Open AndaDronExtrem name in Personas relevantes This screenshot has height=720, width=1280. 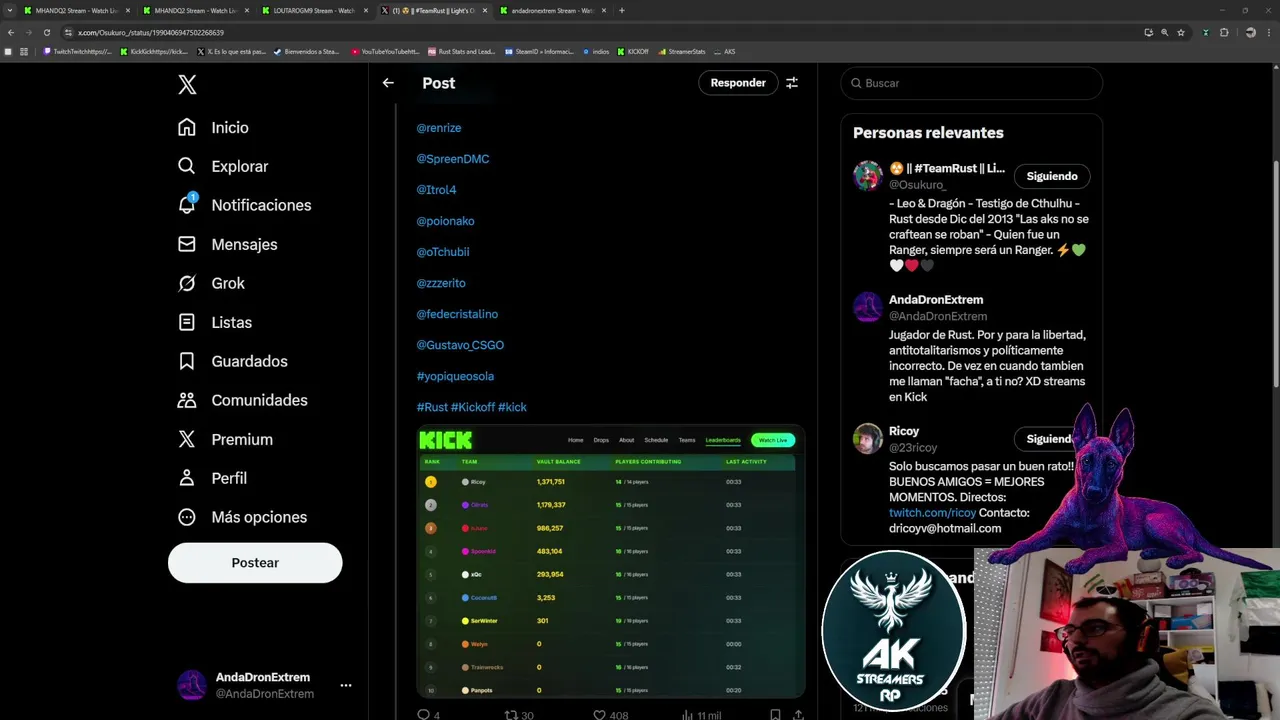[x=936, y=300]
